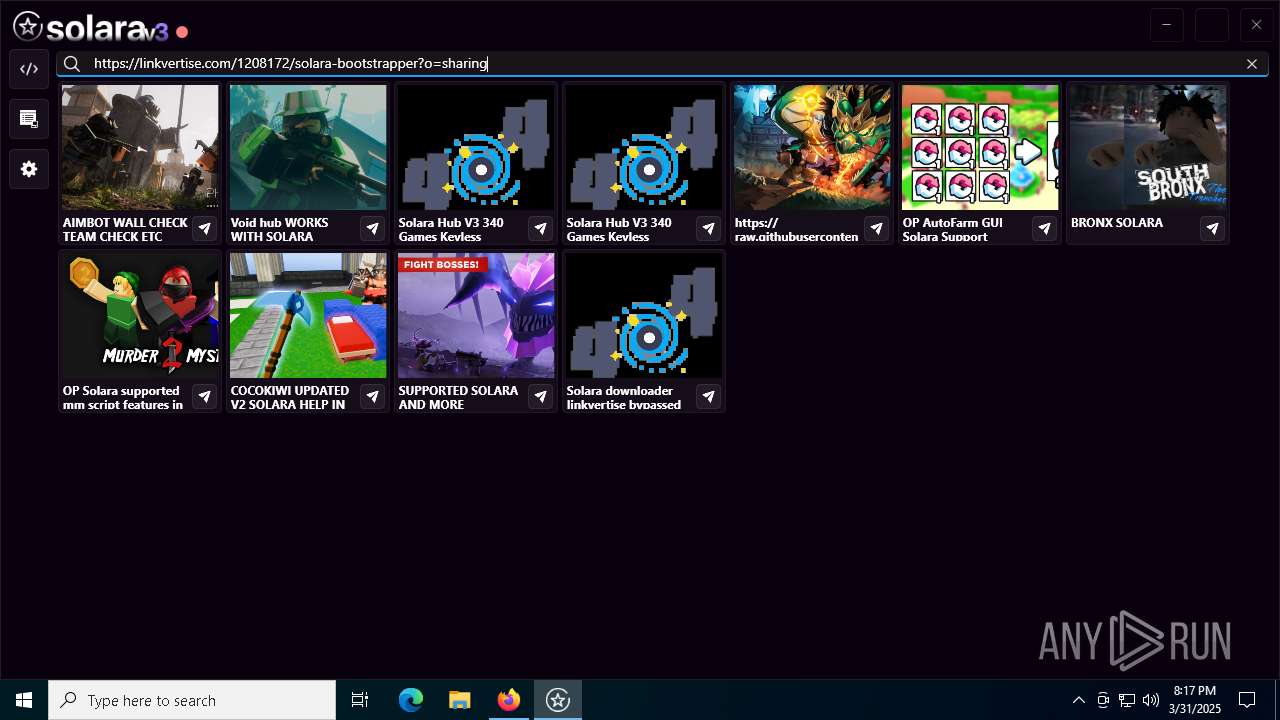This screenshot has width=1280, height=720.
Task: Open the Murder Mystery thumbnail
Action: (x=140, y=315)
